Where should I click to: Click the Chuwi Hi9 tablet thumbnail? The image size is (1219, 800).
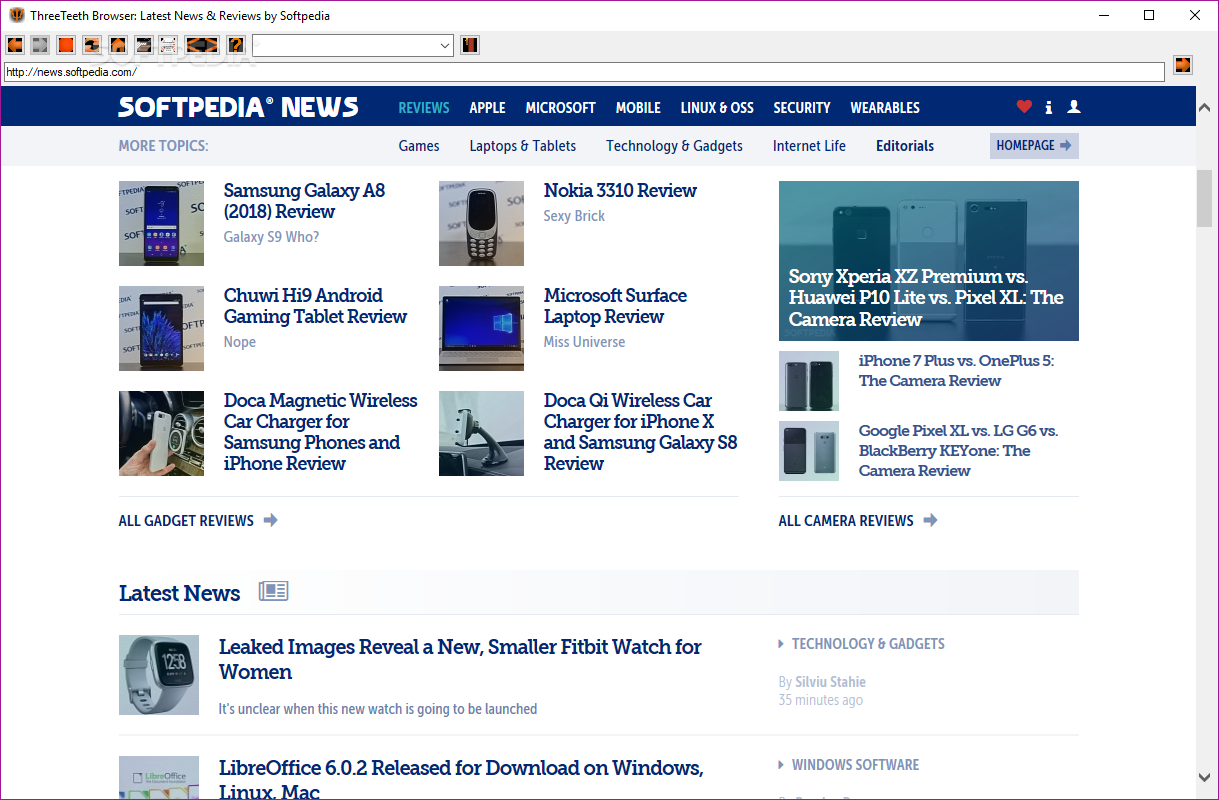click(x=161, y=328)
